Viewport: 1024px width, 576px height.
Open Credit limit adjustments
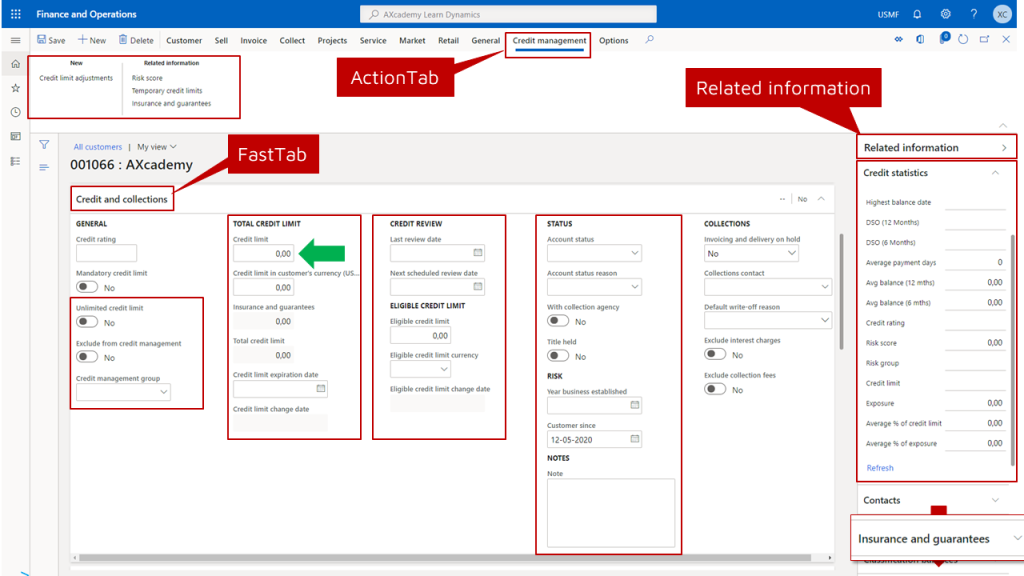[x=76, y=78]
